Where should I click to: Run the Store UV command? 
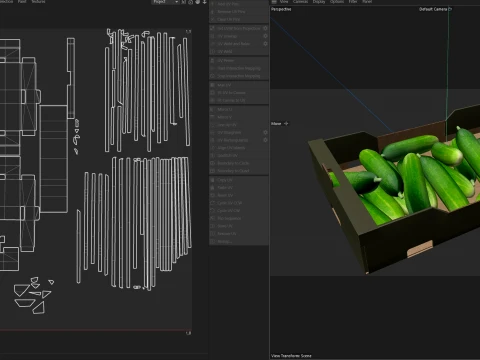coord(239,226)
